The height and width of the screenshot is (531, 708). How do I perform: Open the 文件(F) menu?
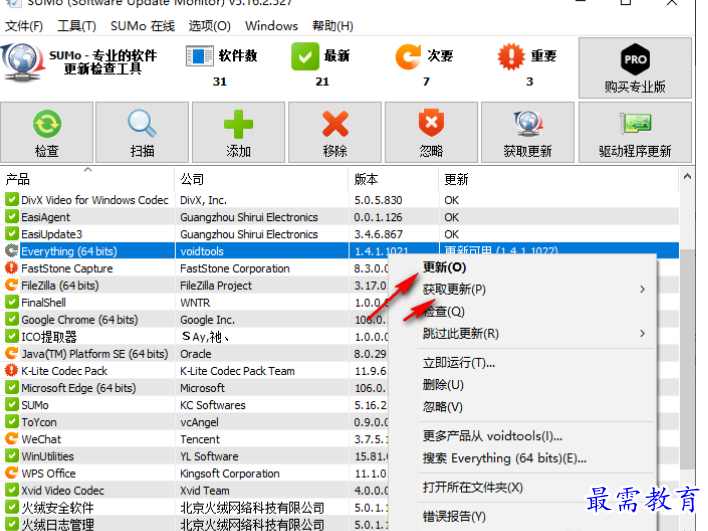point(24,26)
